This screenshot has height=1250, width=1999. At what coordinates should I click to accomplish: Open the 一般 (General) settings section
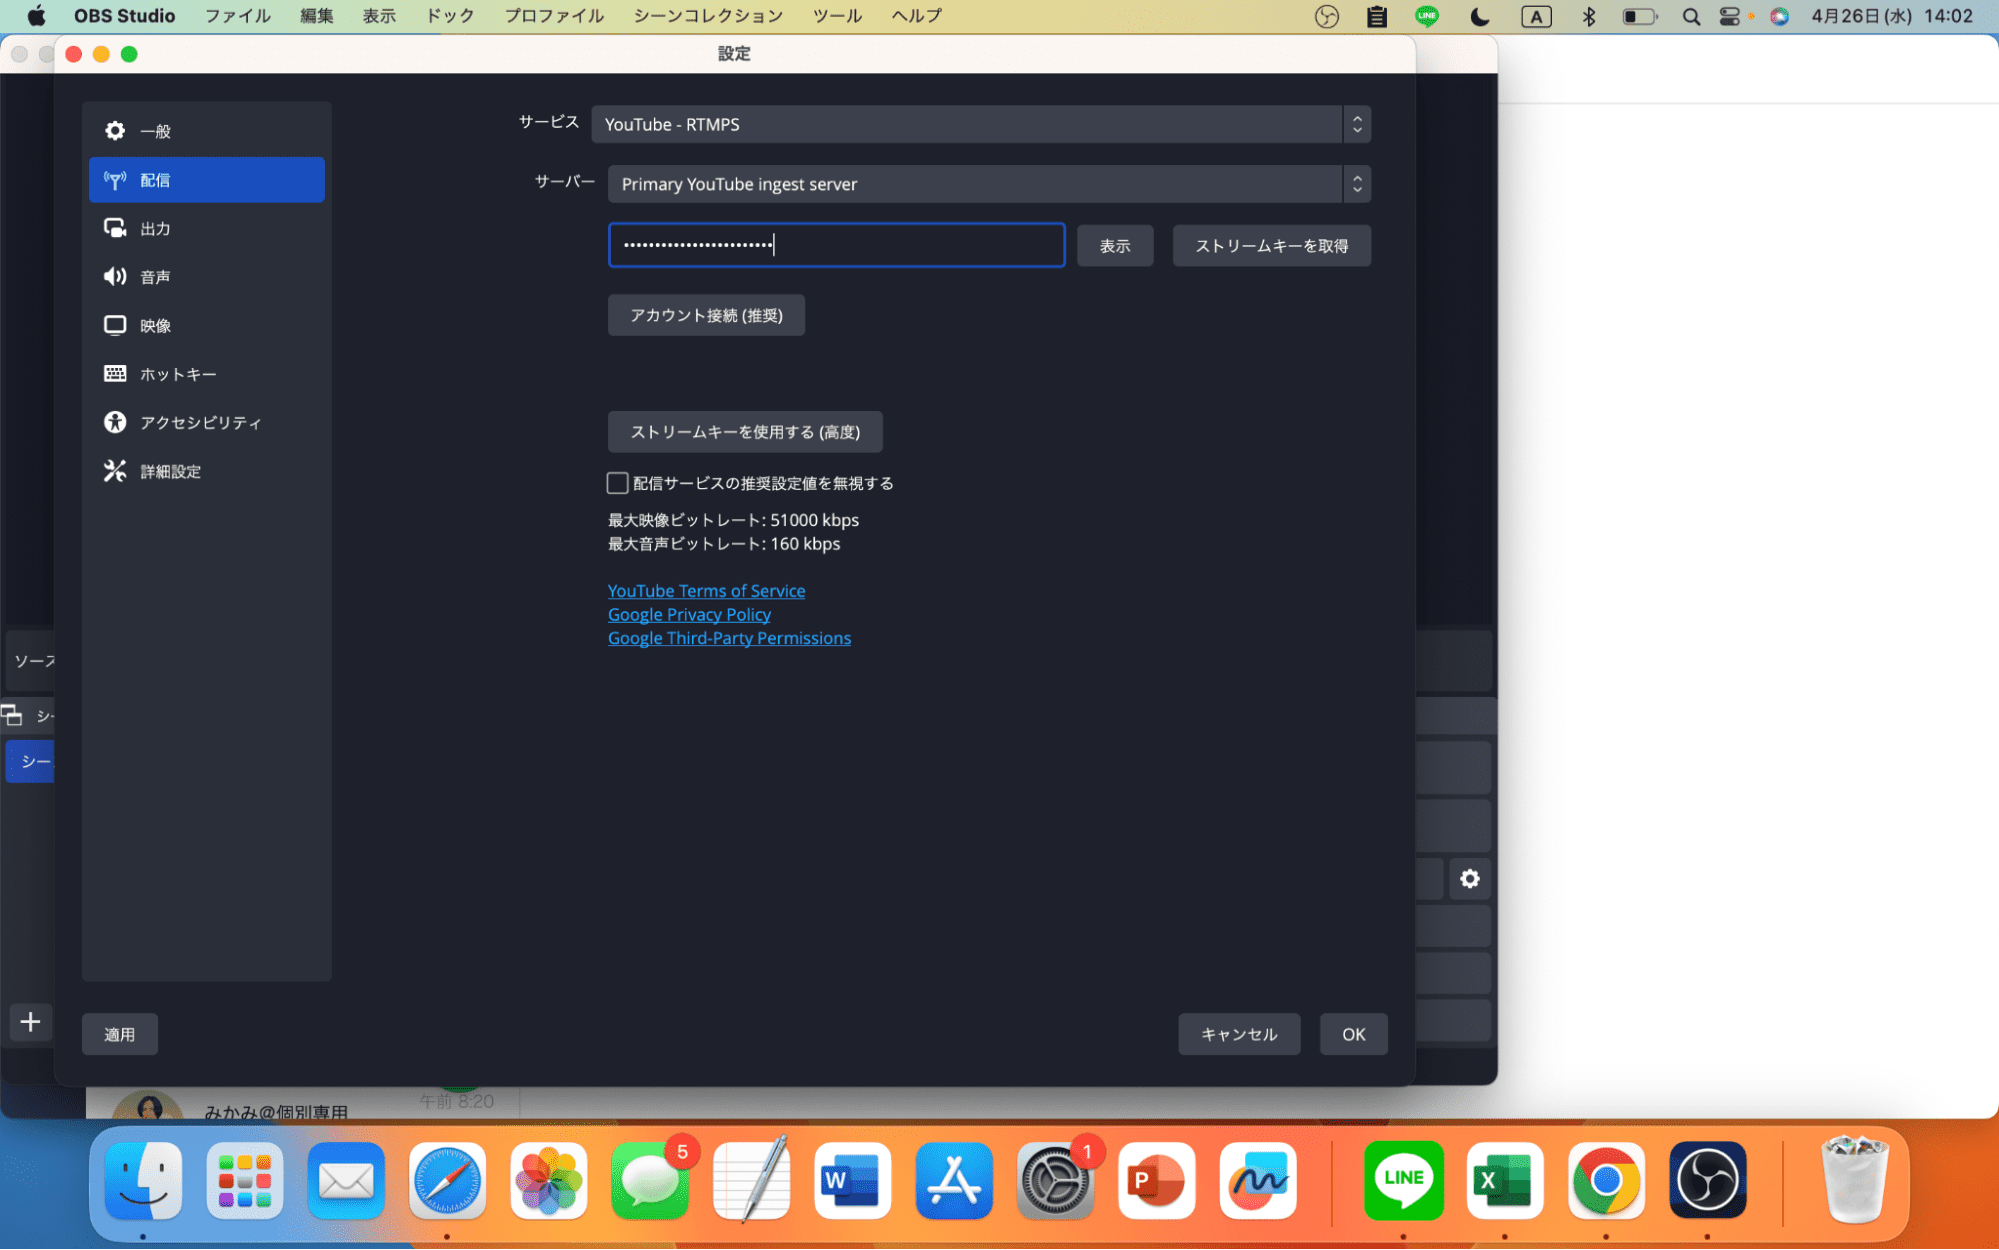(206, 131)
